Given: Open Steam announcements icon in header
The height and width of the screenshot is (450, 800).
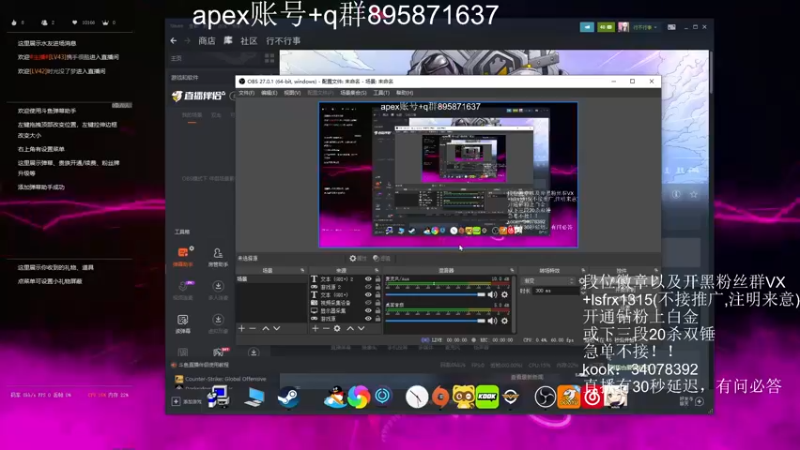Looking at the screenshot, I should (x=587, y=27).
